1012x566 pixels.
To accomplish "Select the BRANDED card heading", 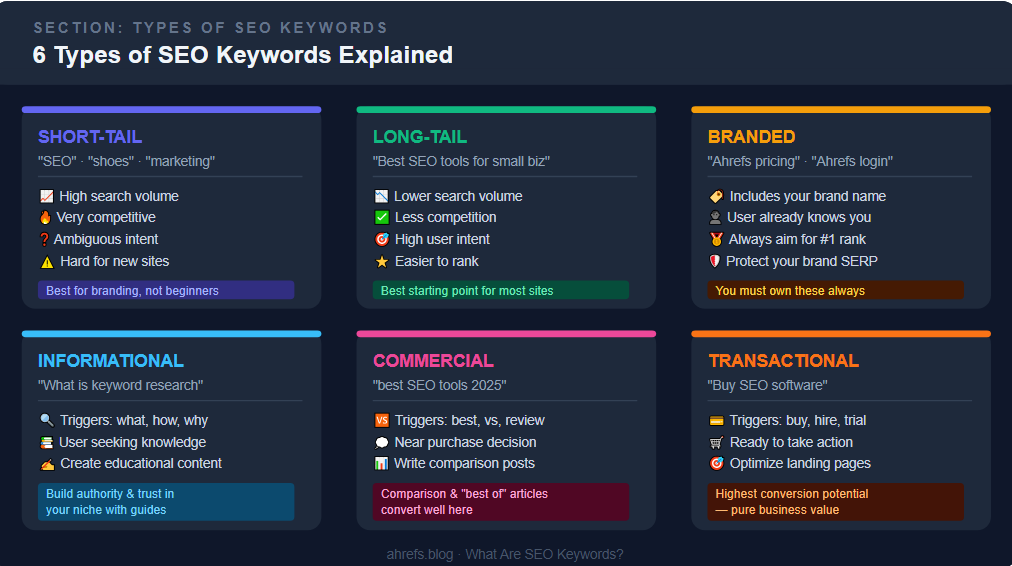I will [751, 137].
